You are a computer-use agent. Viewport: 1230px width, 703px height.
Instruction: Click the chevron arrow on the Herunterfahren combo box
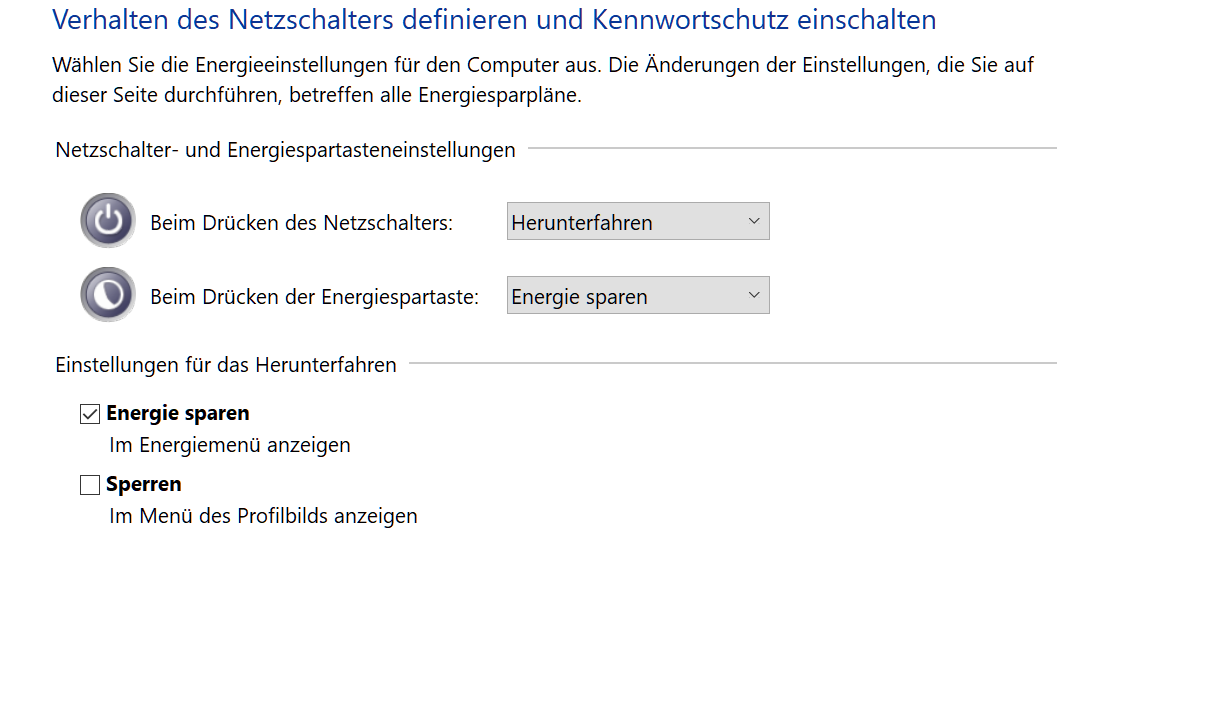[x=754, y=222]
